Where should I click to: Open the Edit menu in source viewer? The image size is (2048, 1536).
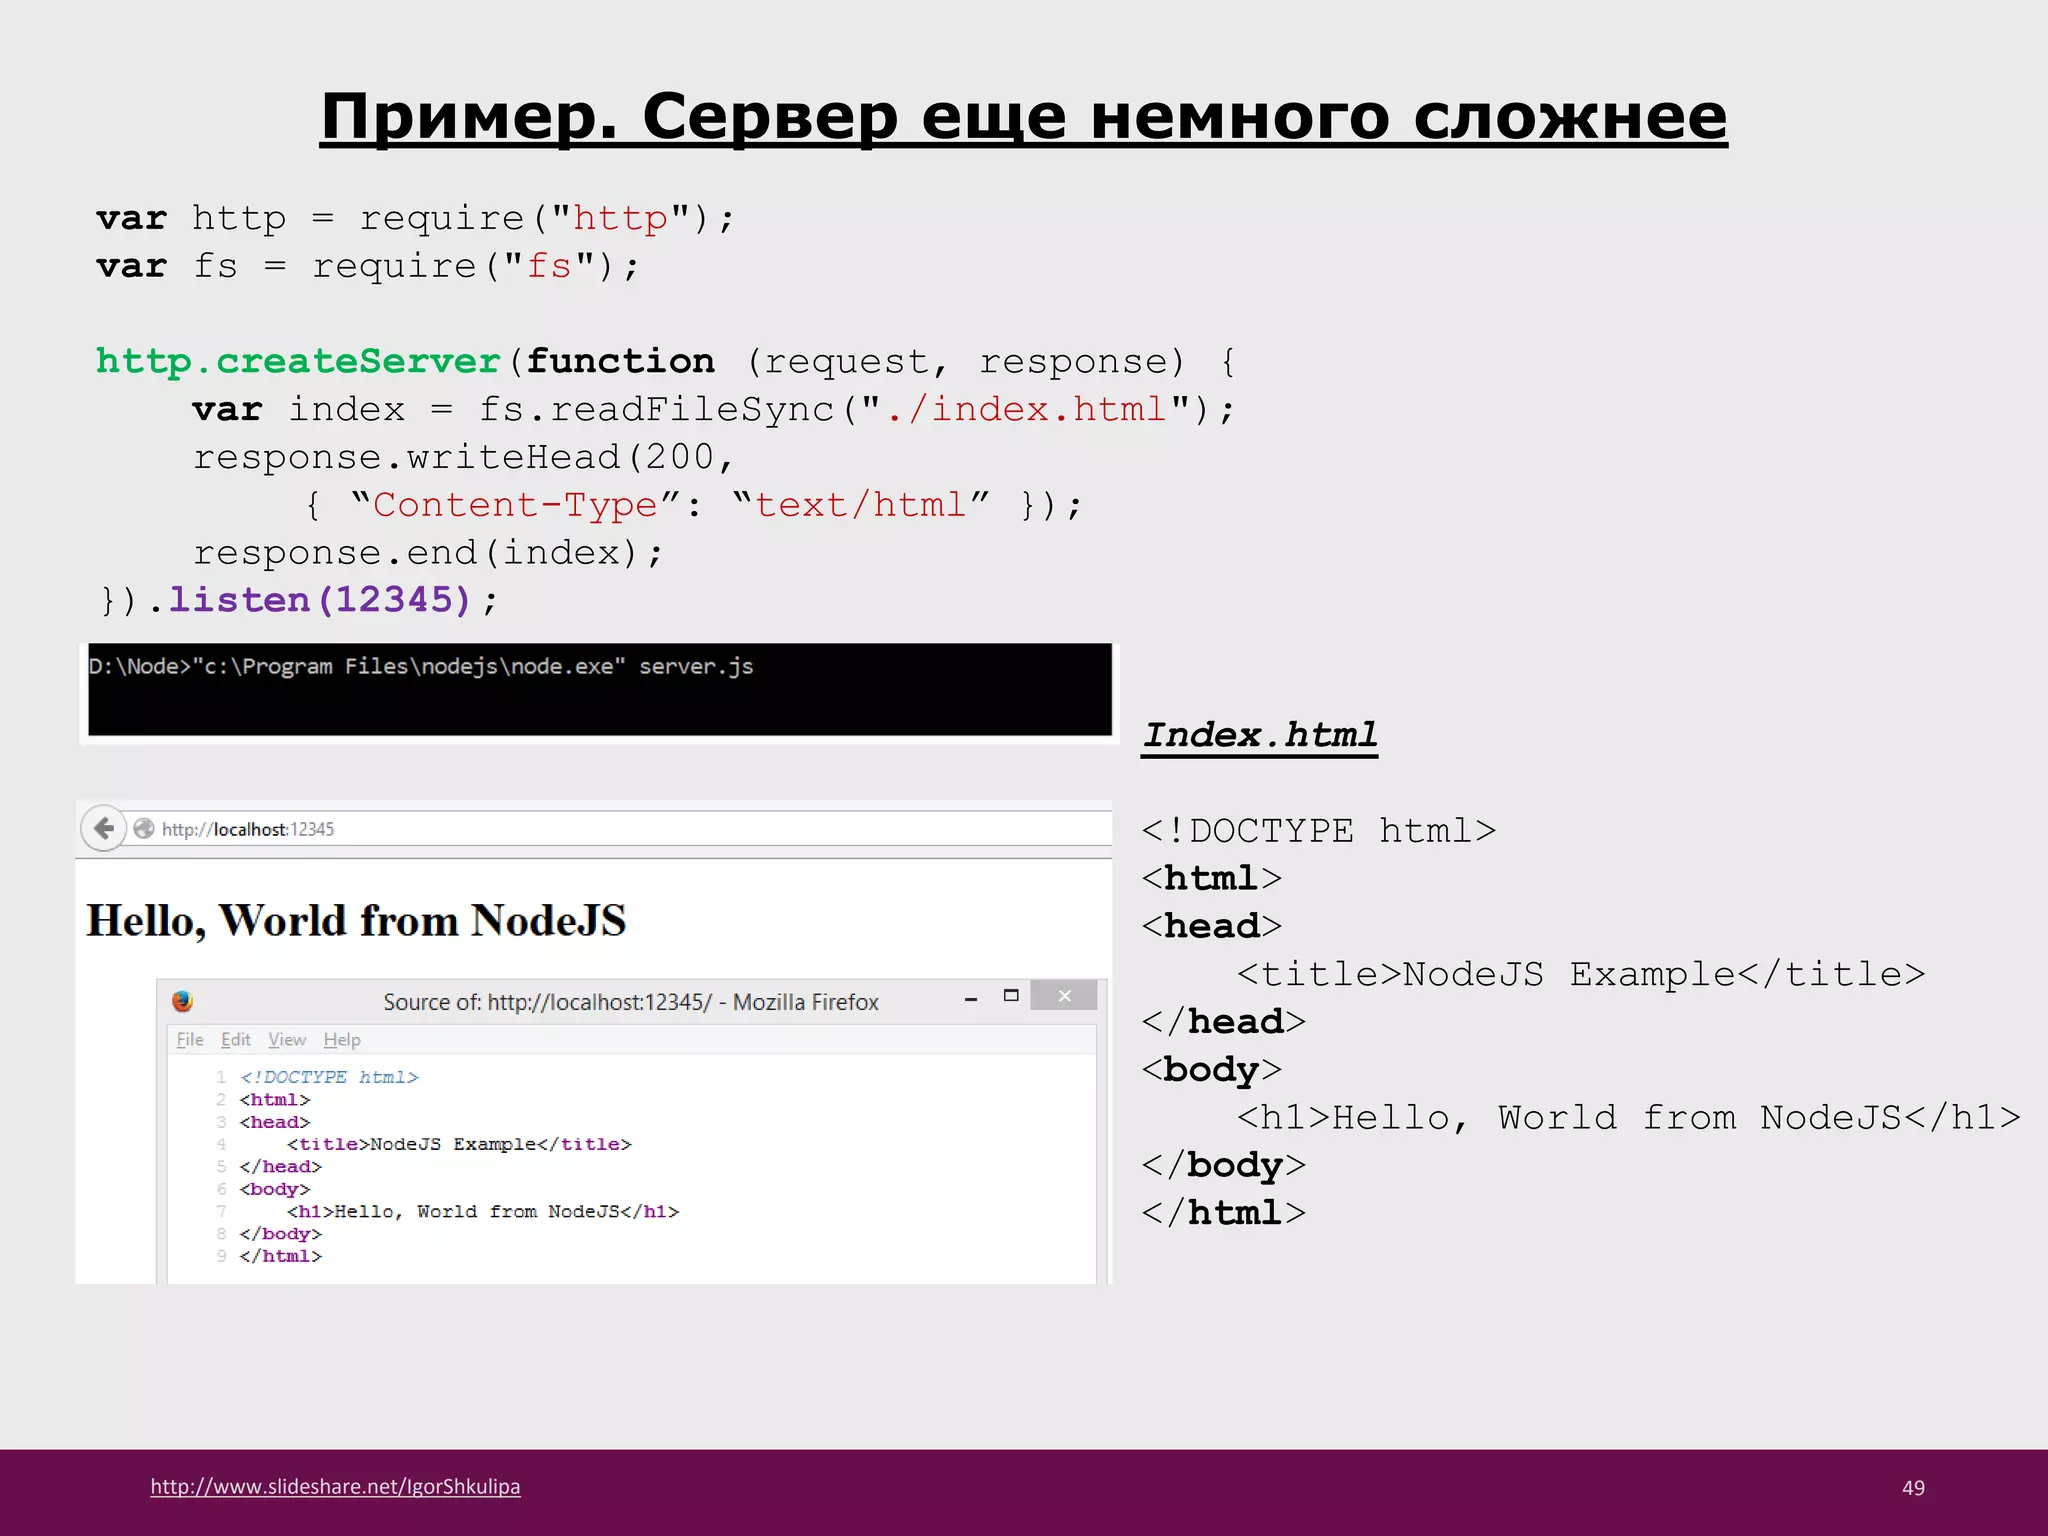236,1040
